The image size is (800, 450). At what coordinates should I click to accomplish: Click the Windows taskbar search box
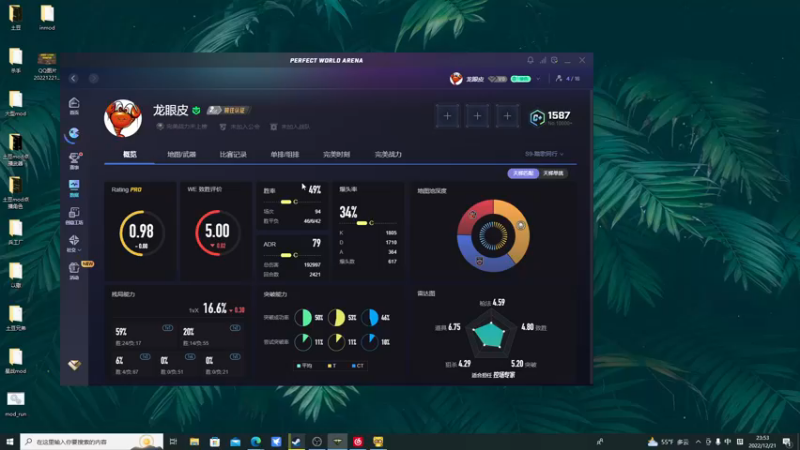tap(92, 441)
